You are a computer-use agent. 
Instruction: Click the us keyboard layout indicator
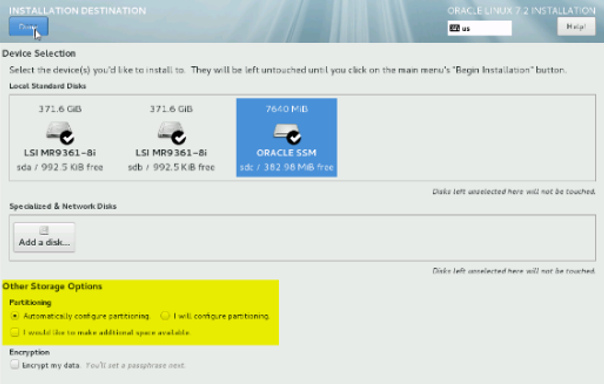(480, 28)
